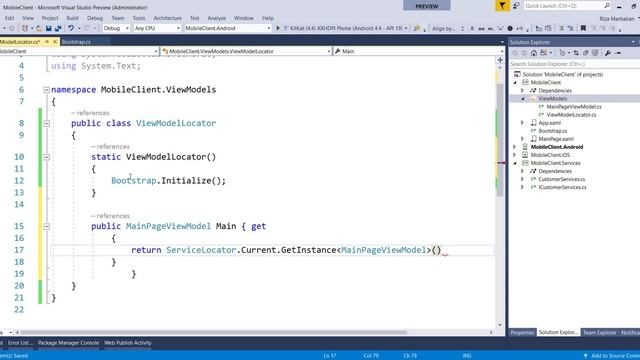Expand the MobileClient.Android project node

(515, 147)
